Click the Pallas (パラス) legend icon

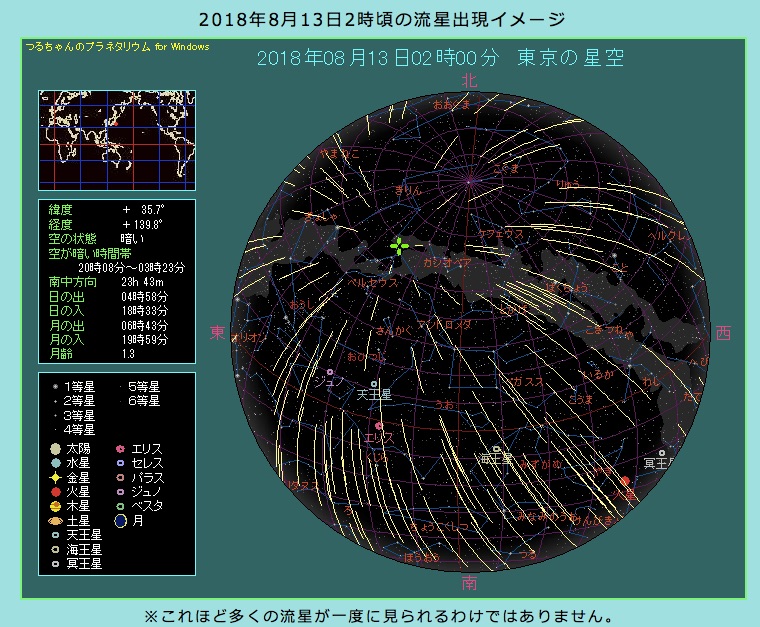(x=121, y=478)
